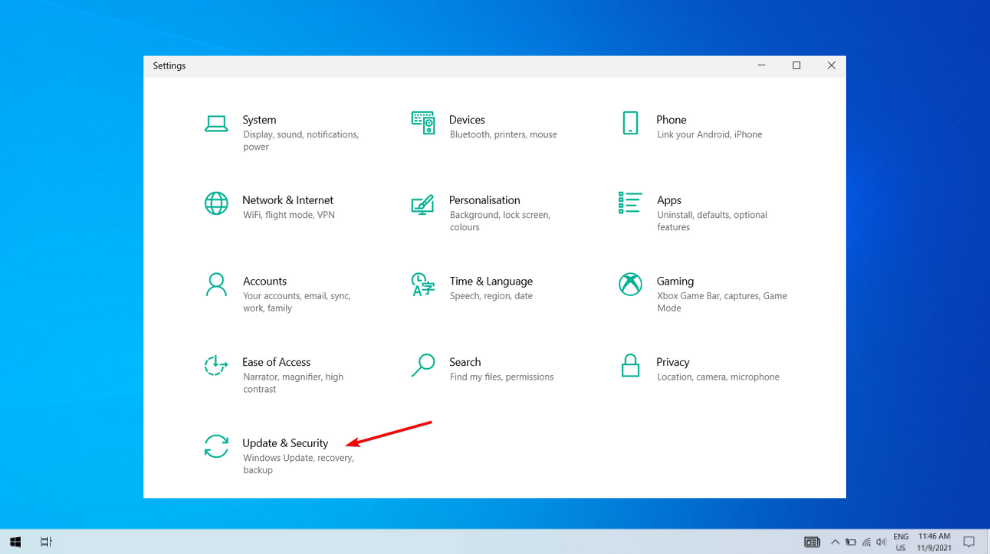This screenshot has height=554, width=990.
Task: Open Devices settings for Bluetooth and printers
Action: coord(484,126)
